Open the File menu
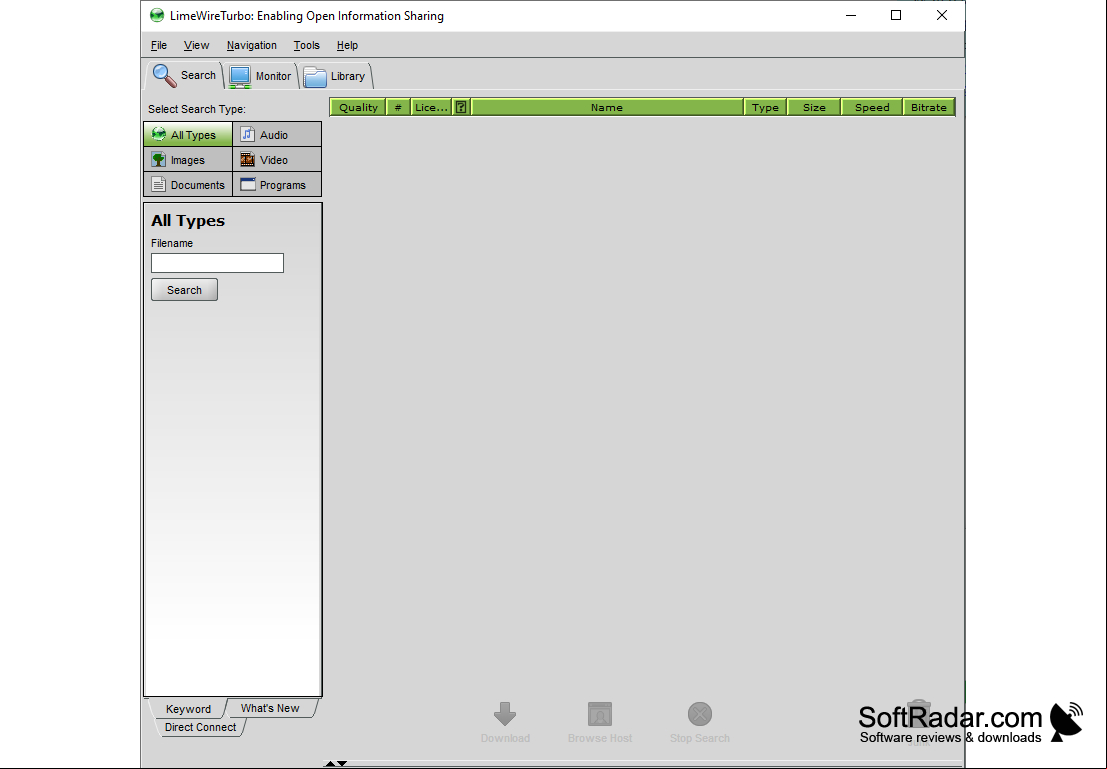The image size is (1107, 769). 159,45
